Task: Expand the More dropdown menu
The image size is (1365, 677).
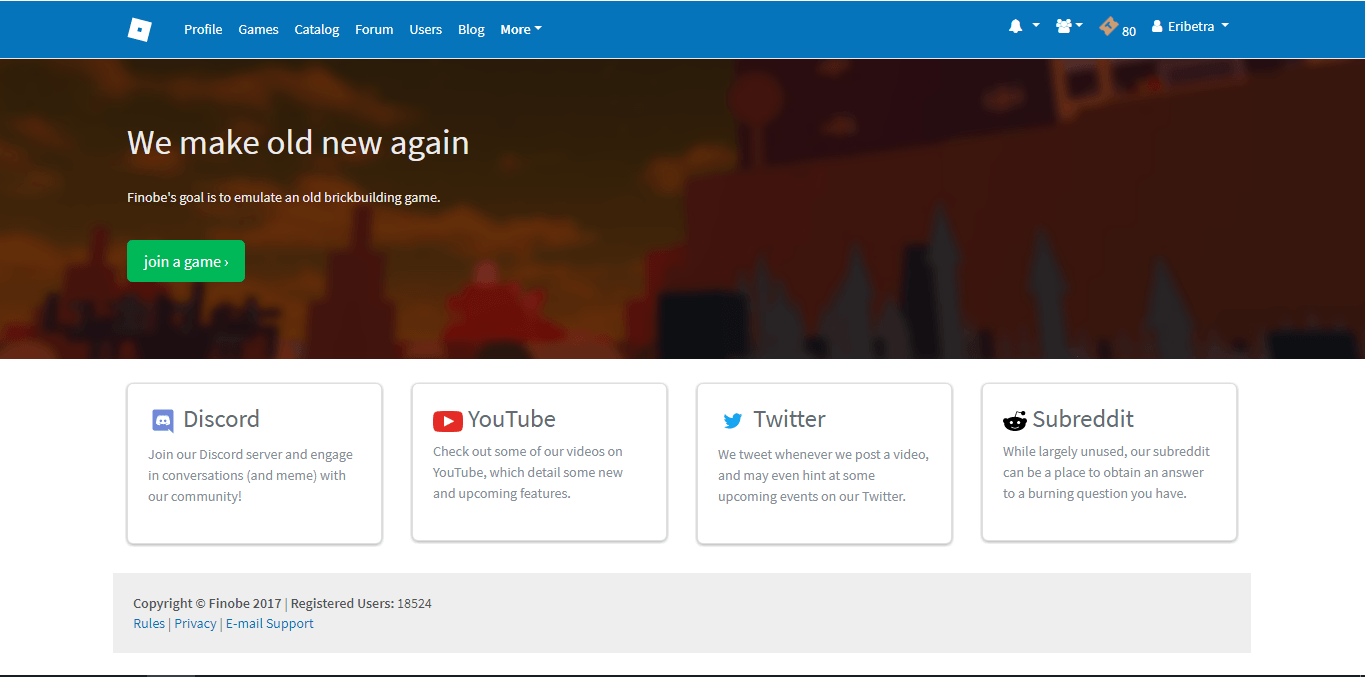Action: pyautogui.click(x=520, y=30)
